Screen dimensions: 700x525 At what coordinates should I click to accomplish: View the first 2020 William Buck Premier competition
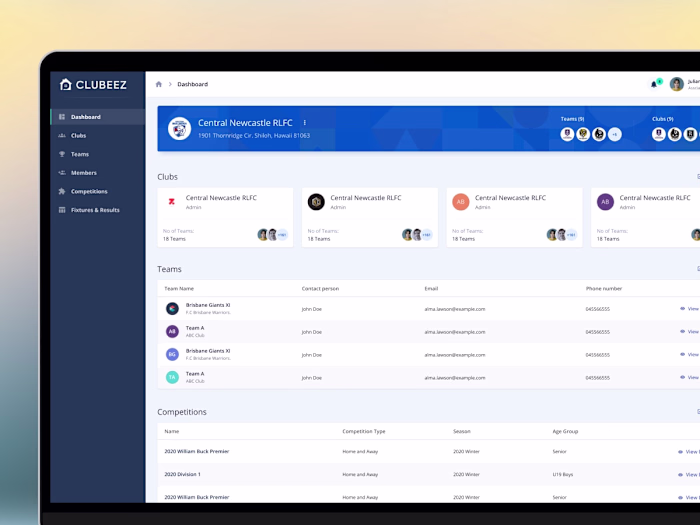688,452
